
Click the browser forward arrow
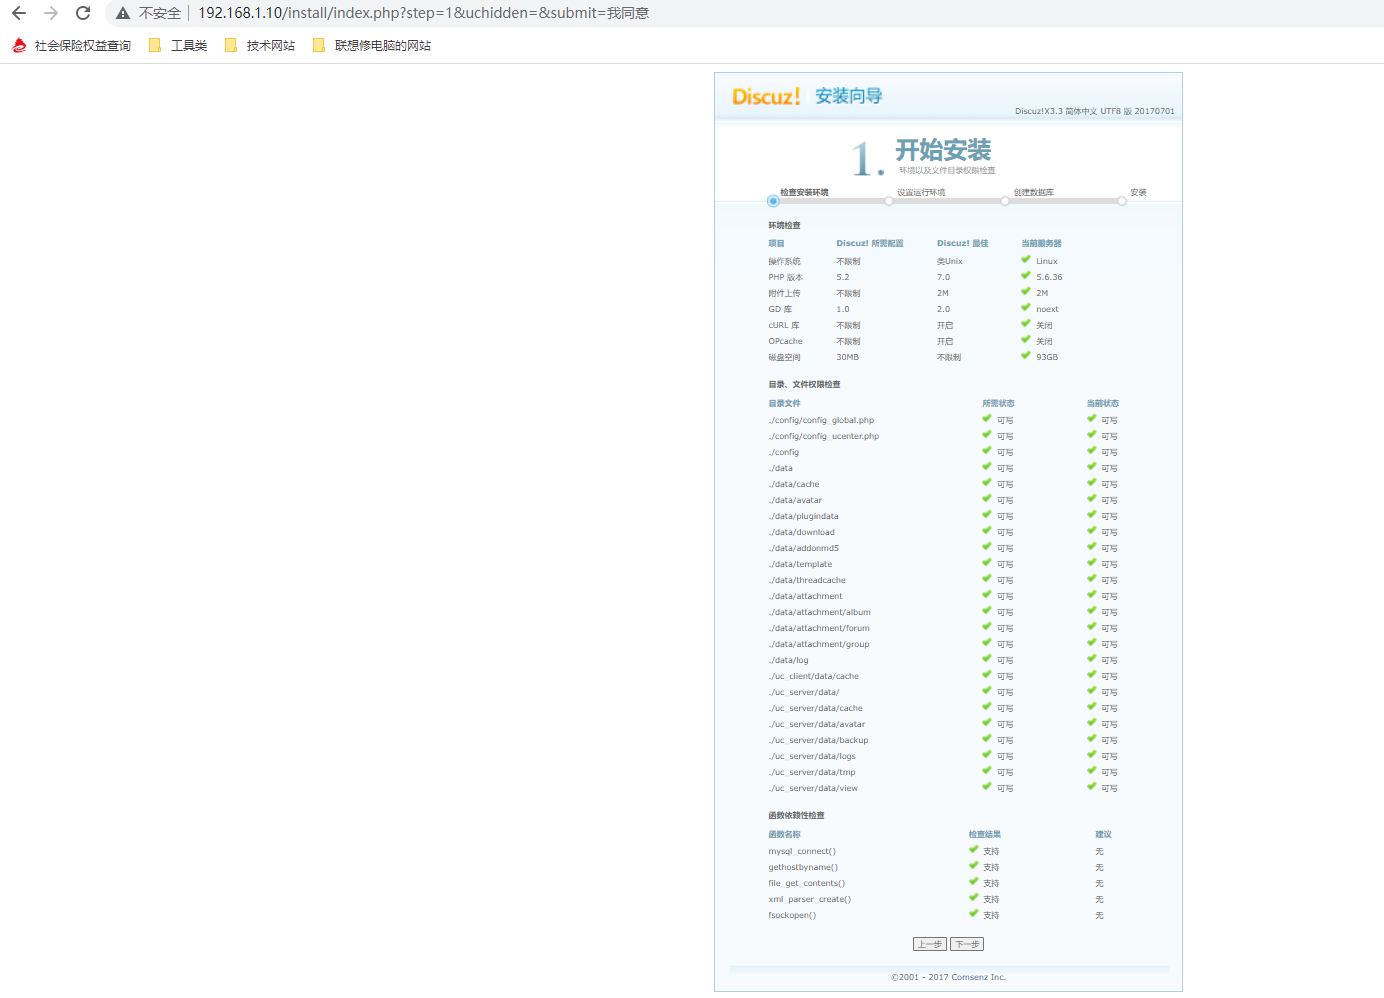coord(51,13)
